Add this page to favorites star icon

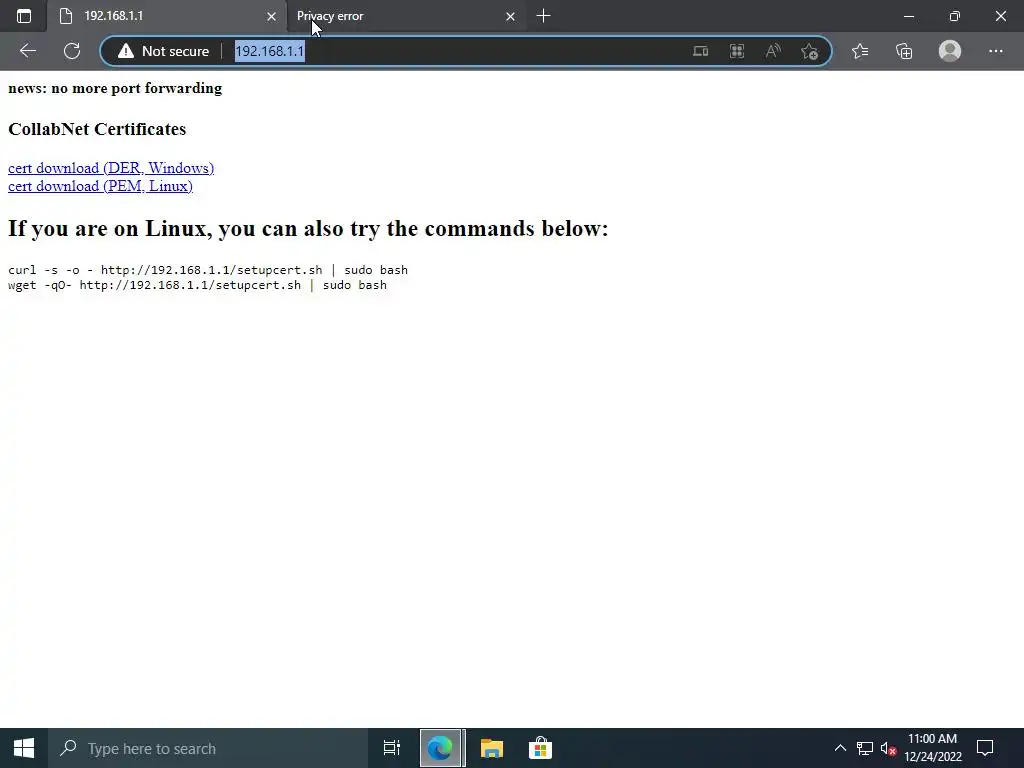(809, 51)
